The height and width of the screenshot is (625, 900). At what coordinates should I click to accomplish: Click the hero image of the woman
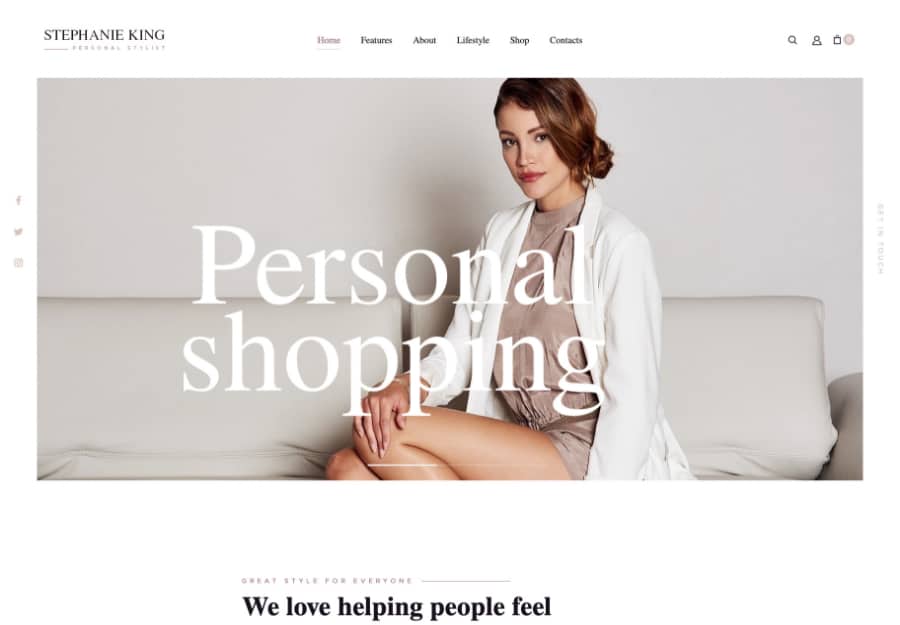449,279
